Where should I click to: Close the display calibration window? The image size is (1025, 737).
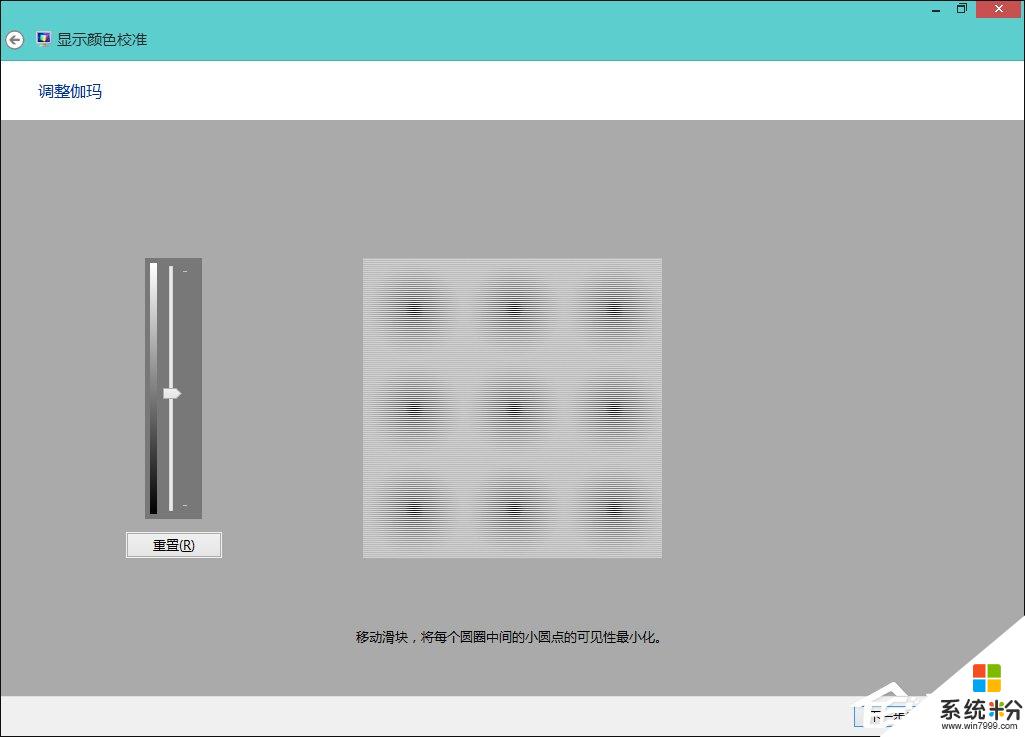(998, 8)
